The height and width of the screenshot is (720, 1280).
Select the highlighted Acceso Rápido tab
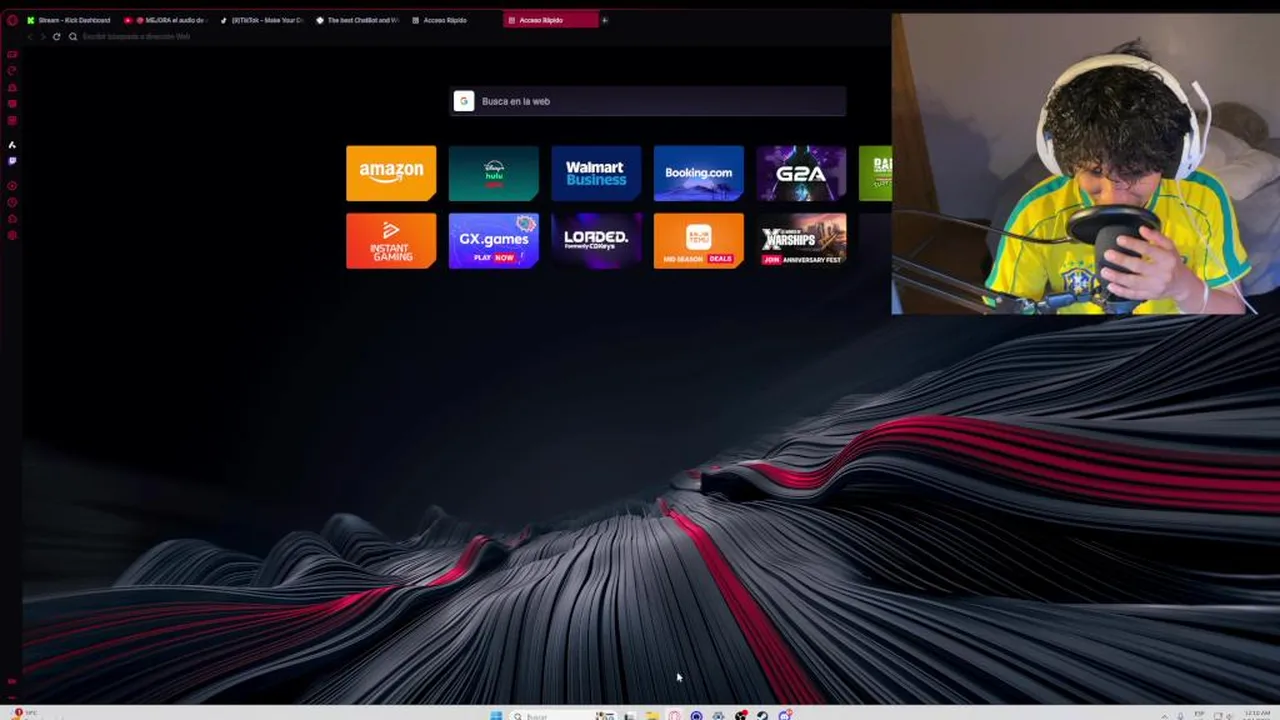point(550,20)
